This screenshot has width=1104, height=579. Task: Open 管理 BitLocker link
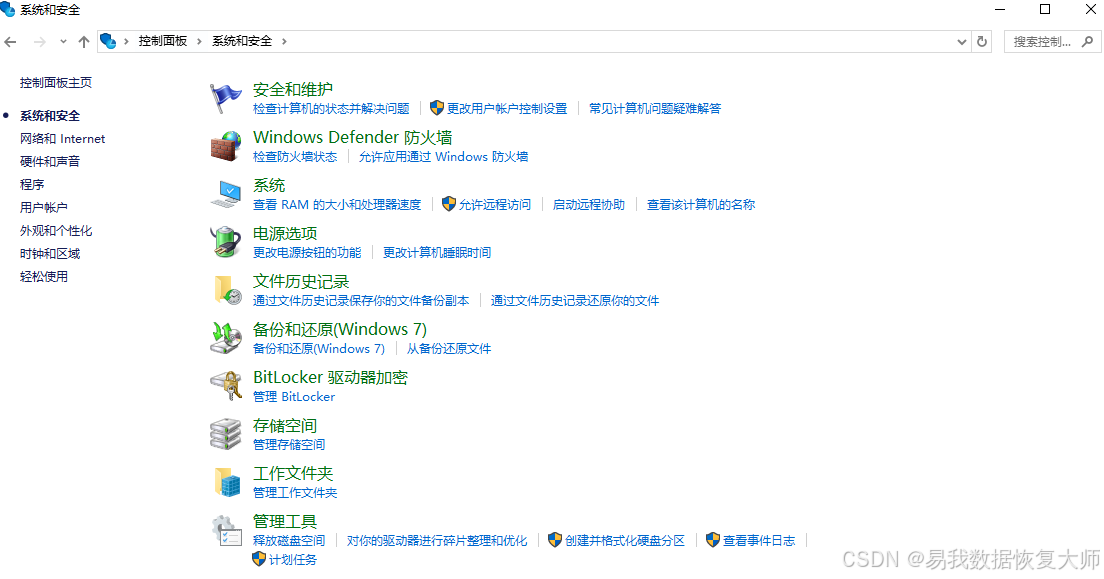tap(294, 397)
